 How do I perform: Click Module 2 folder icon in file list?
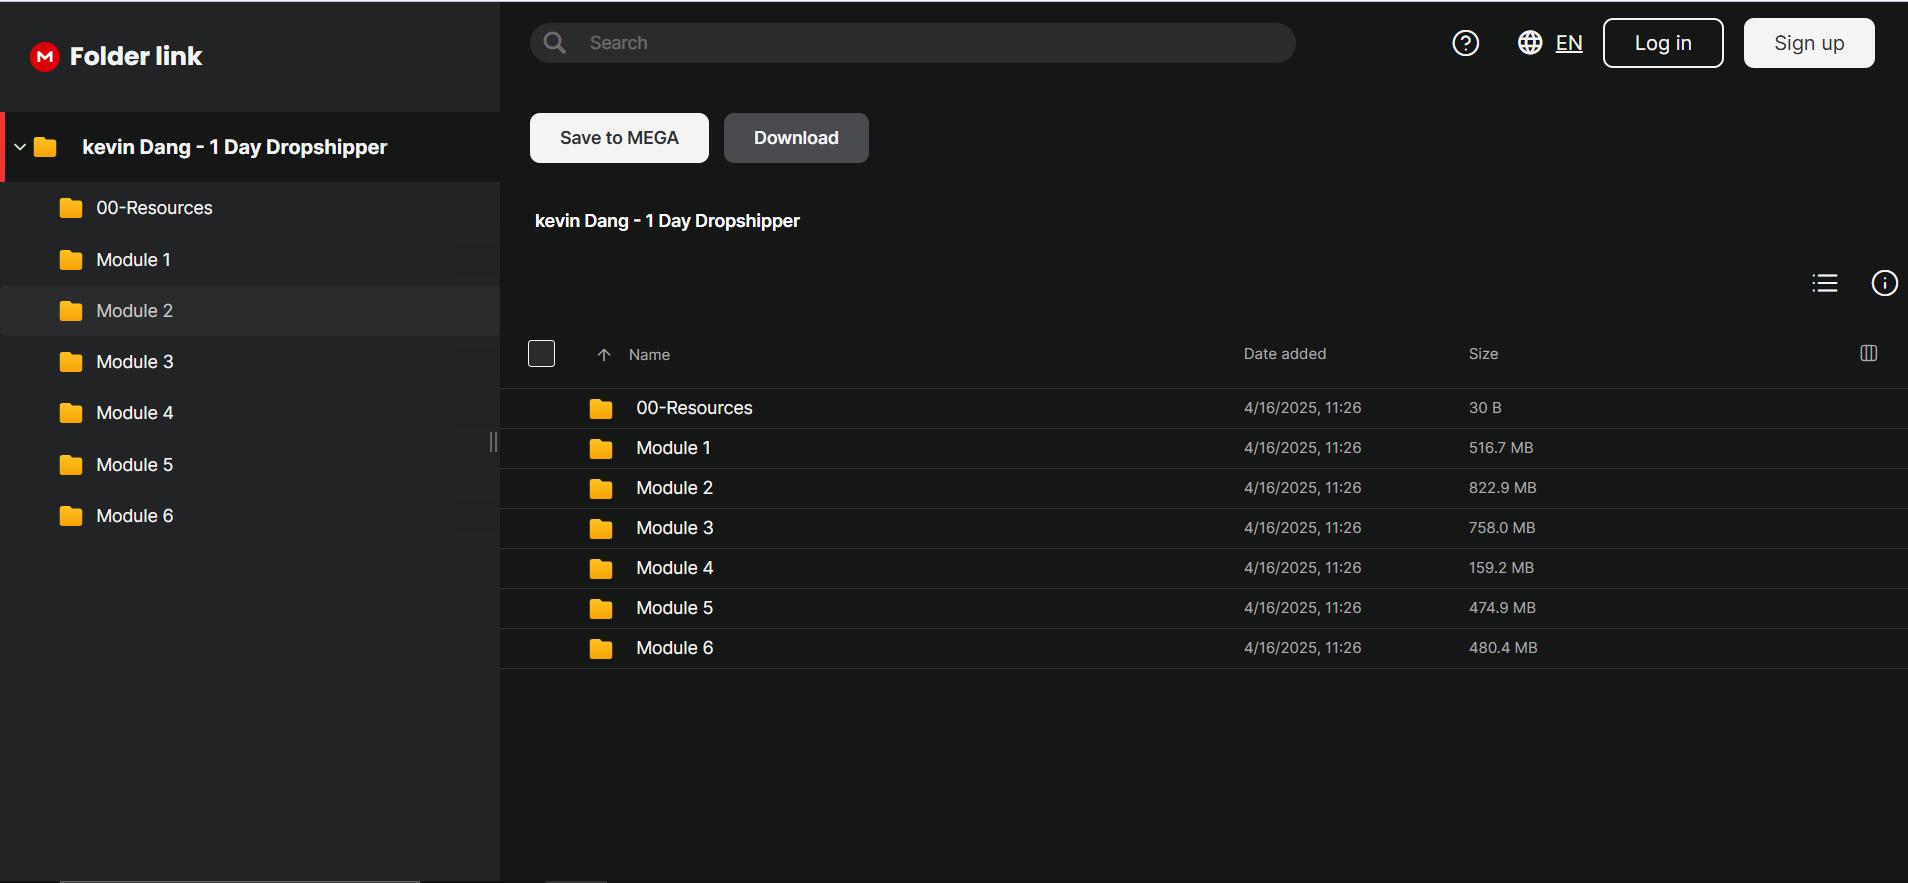click(601, 489)
